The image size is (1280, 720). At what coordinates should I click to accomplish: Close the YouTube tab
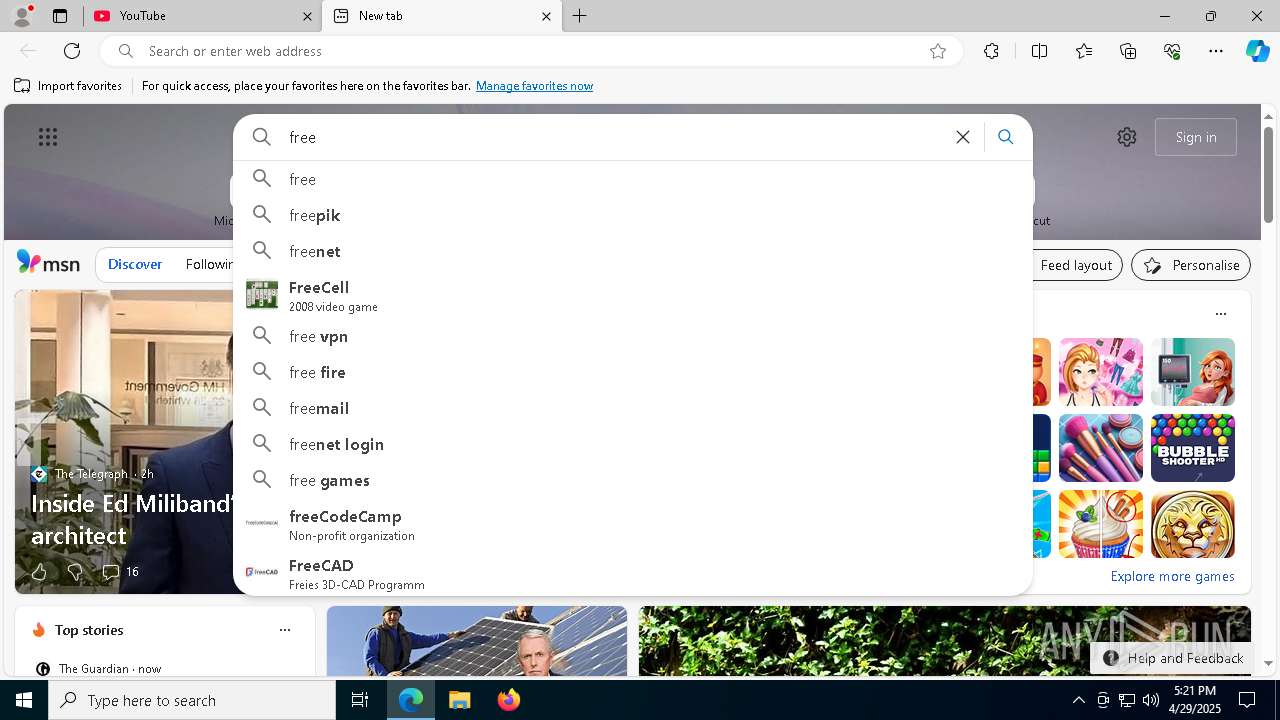307,16
